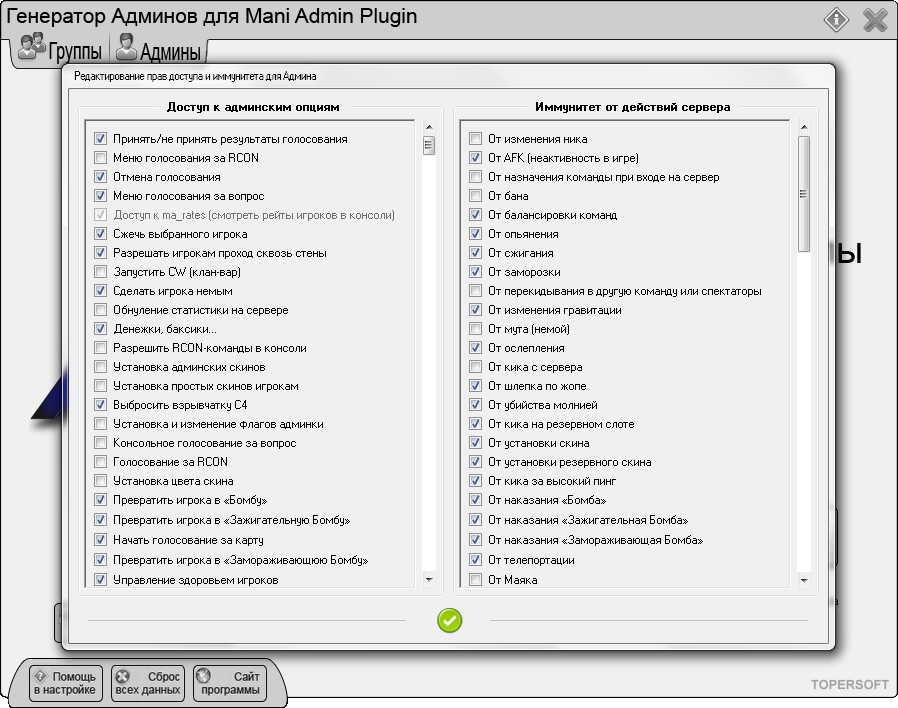
Task: Click Сброс всех данных button
Action: (x=148, y=683)
